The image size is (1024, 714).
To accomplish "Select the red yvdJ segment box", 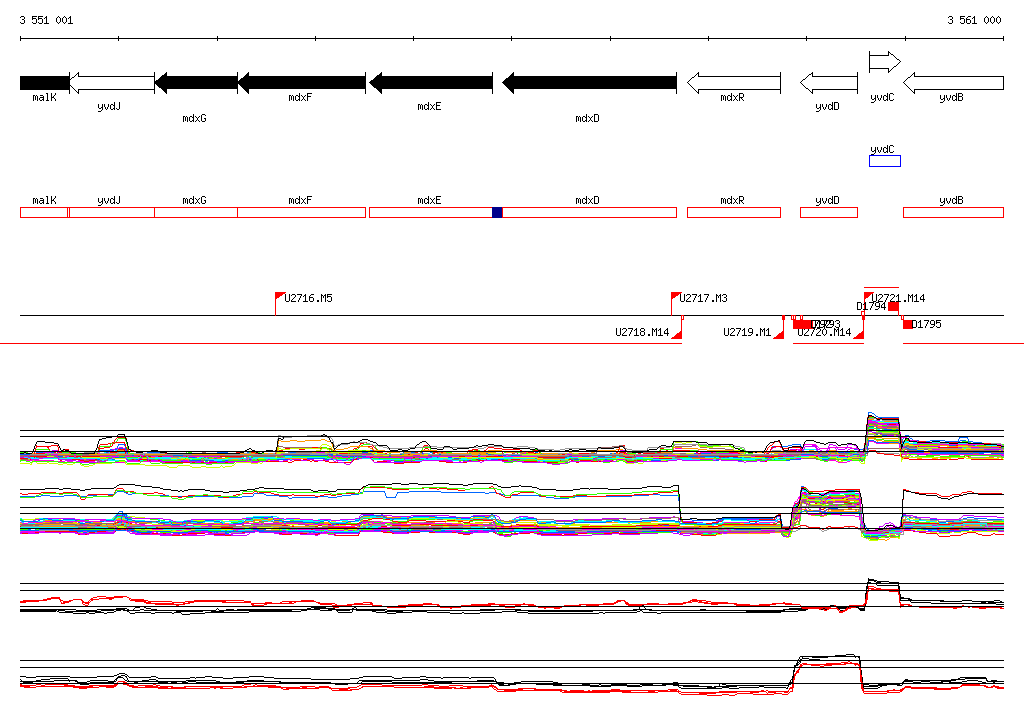I will coord(112,212).
